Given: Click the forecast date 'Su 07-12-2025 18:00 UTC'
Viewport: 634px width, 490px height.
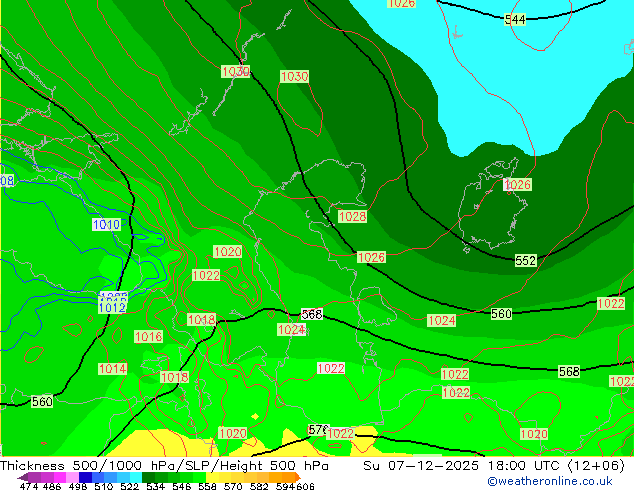Looking at the screenshot, I should coord(463,466).
